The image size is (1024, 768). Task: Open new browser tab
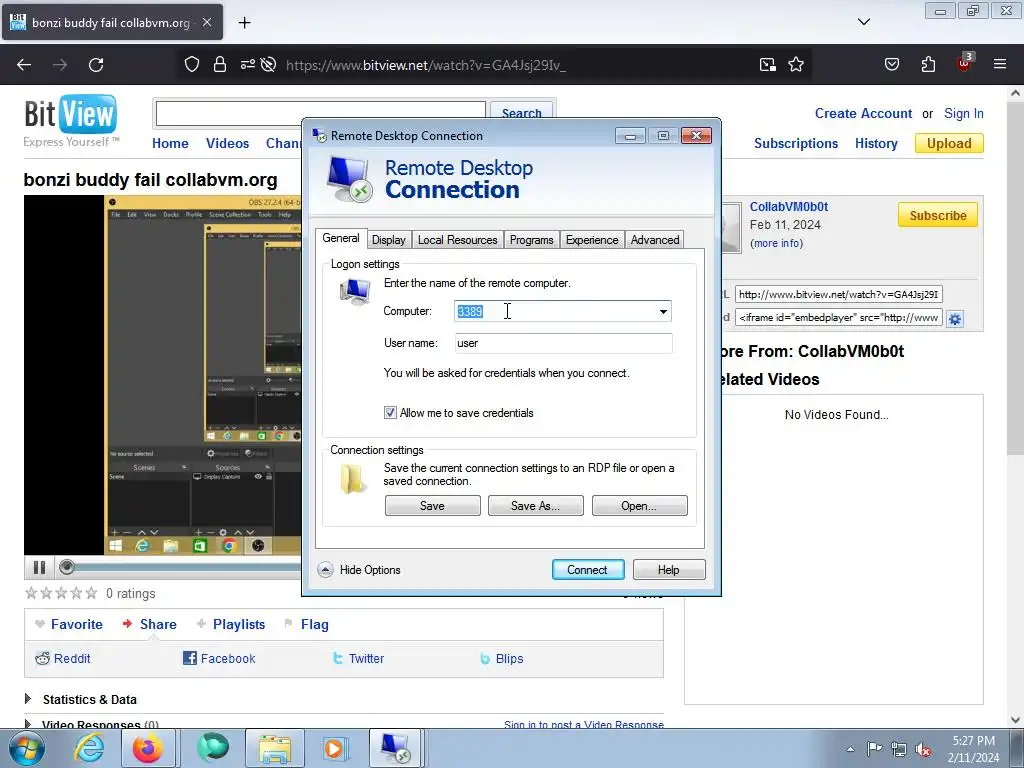pyautogui.click(x=244, y=23)
